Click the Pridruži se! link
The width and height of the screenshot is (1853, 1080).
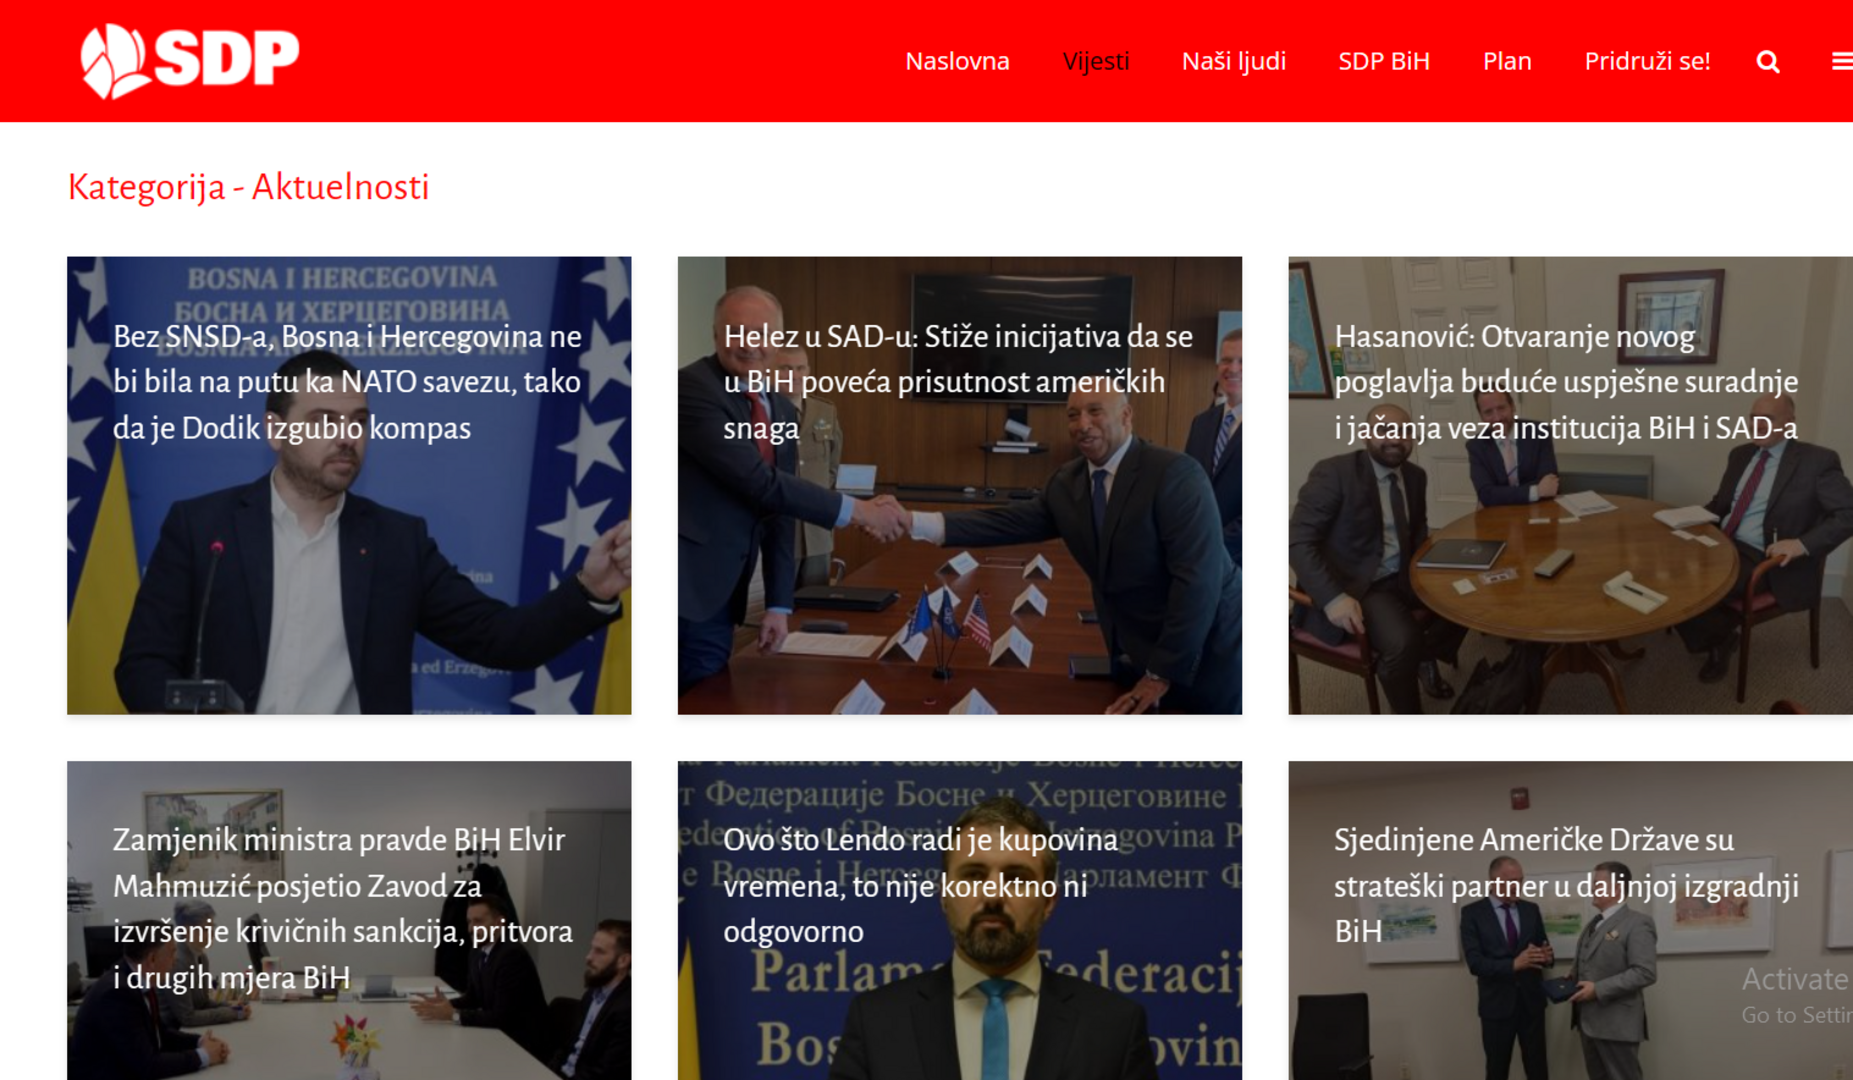1647,61
